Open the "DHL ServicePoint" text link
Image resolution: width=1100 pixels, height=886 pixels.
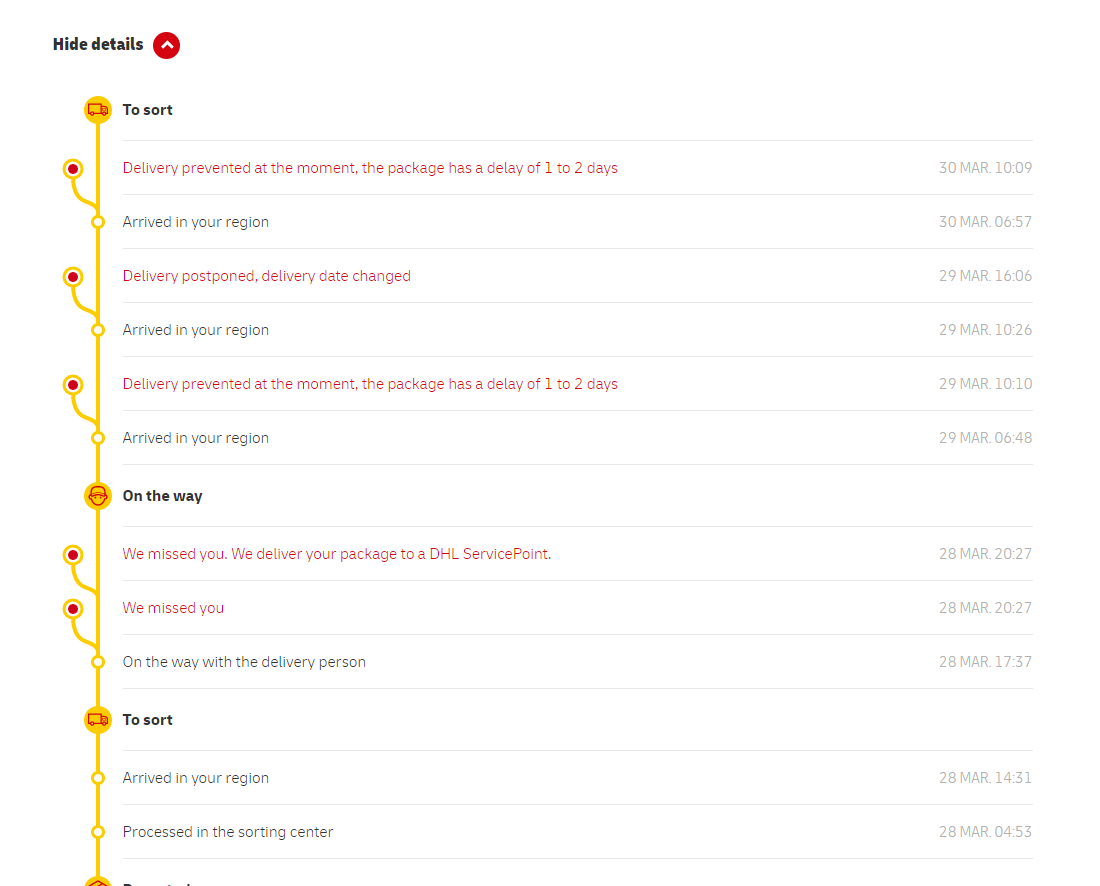coord(489,554)
